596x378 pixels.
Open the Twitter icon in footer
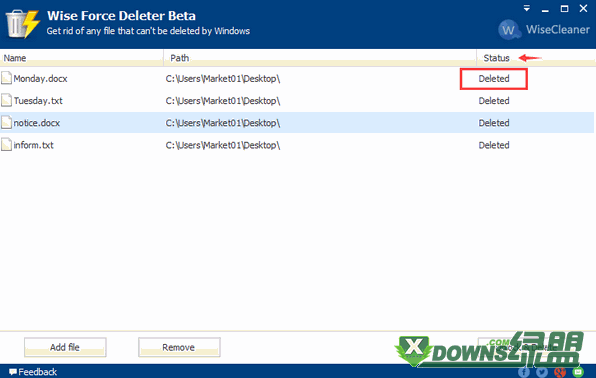(542, 372)
